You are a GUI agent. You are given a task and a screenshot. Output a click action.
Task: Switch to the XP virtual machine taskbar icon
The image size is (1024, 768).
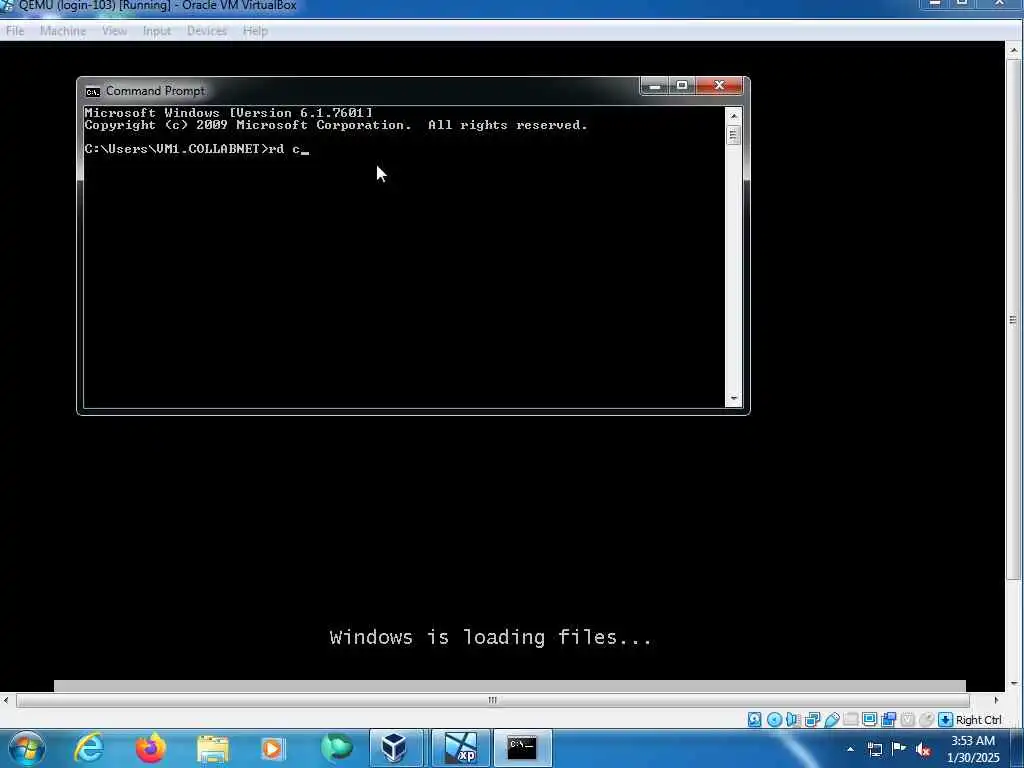(460, 748)
